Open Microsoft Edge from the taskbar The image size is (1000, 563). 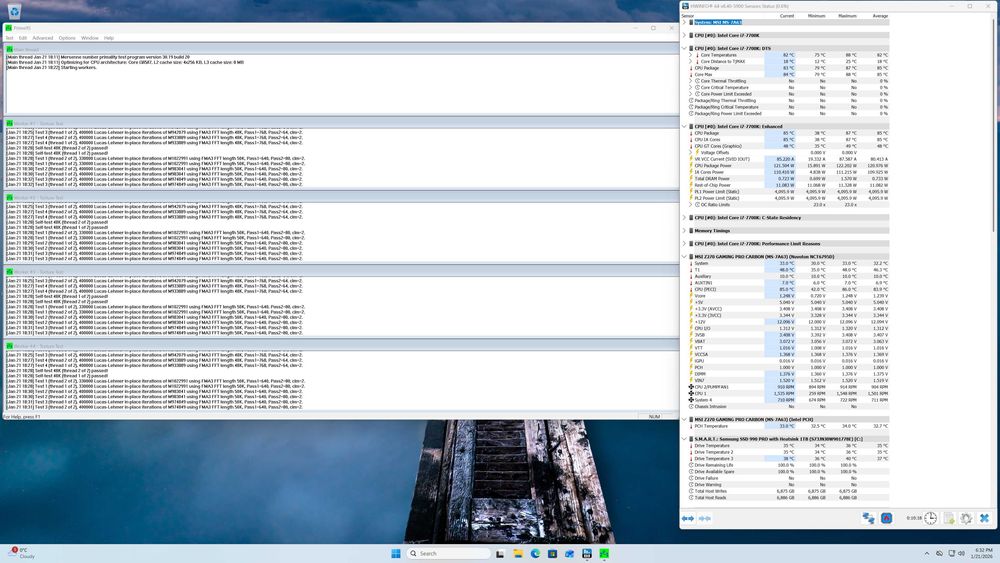tap(535, 553)
